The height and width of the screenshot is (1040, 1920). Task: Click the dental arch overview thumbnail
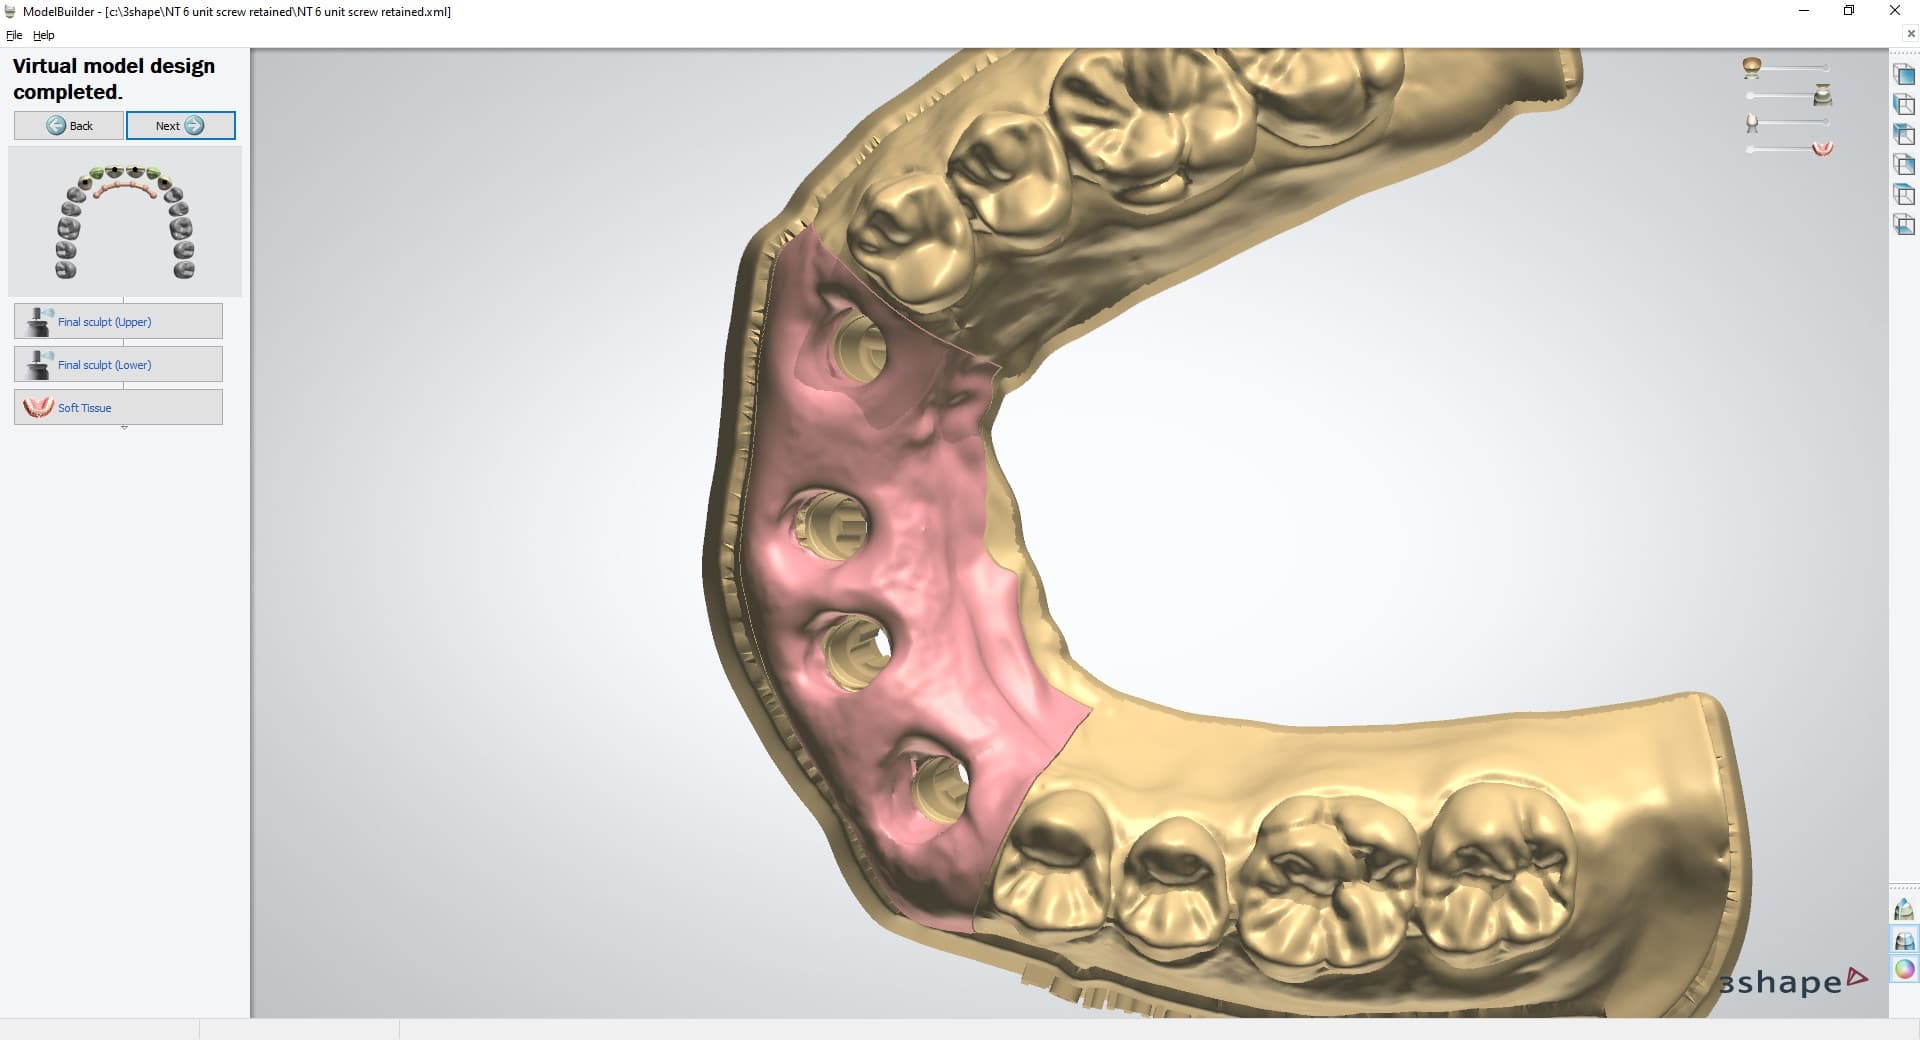[124, 220]
